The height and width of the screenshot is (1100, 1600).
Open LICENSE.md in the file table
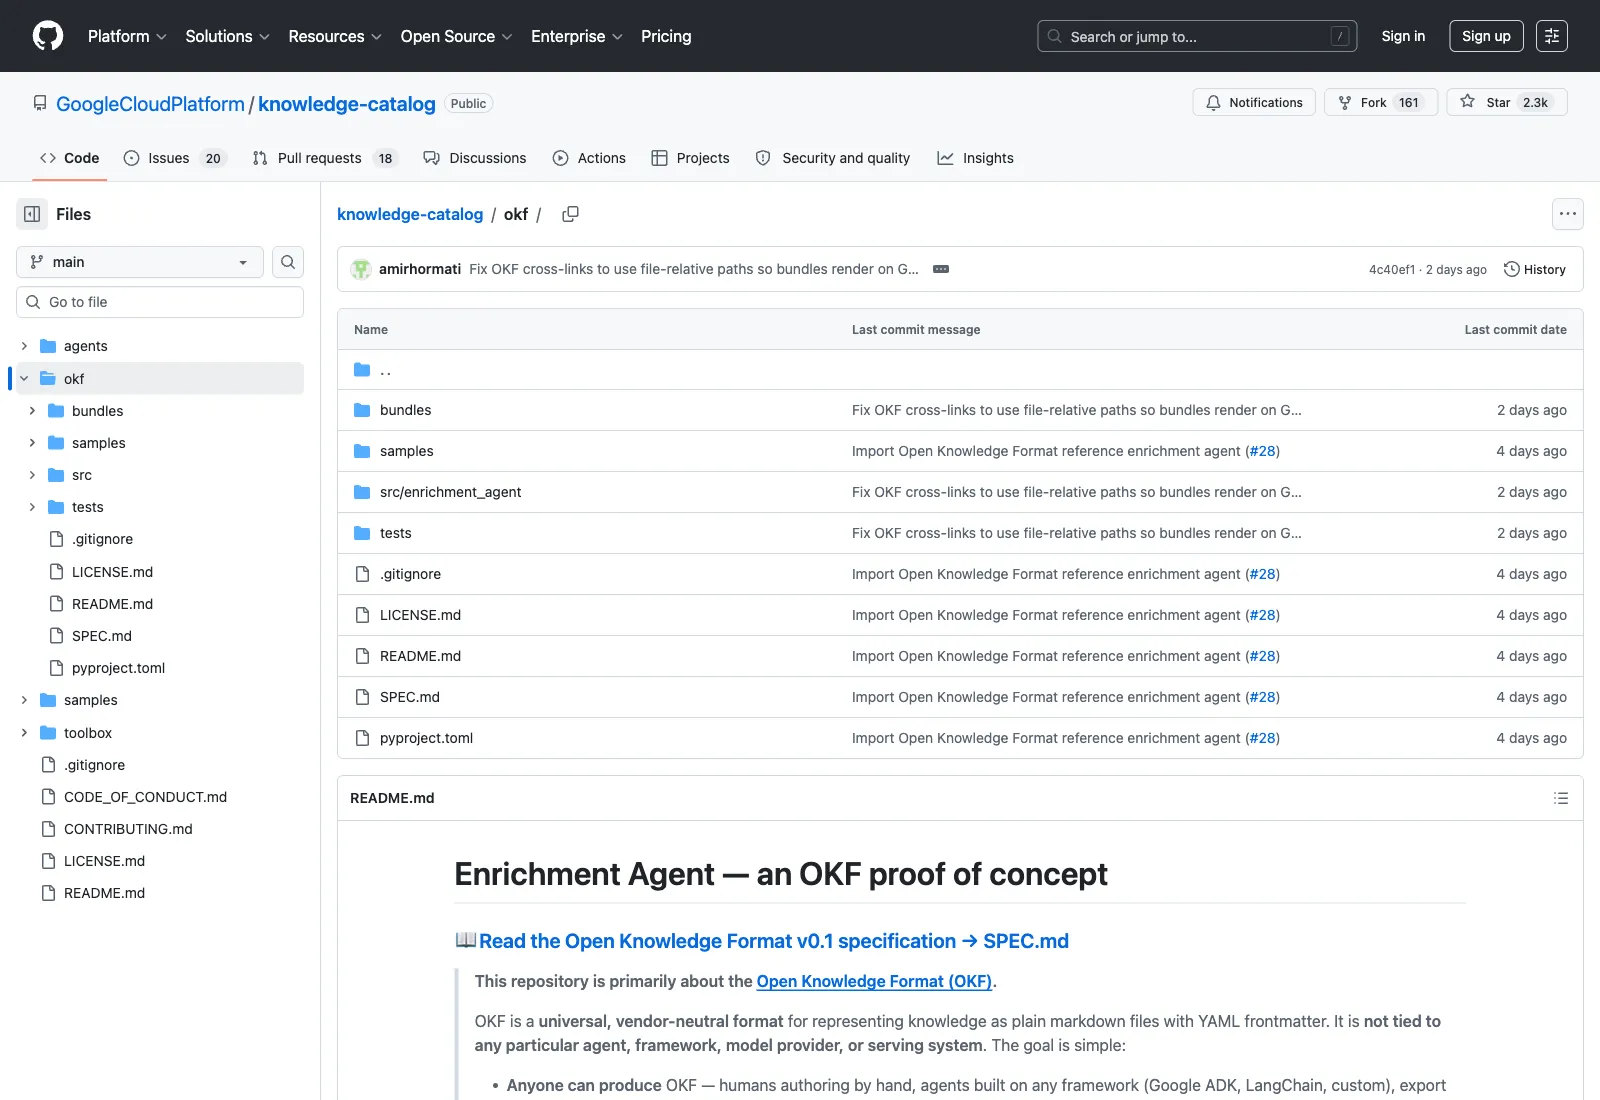coord(420,615)
